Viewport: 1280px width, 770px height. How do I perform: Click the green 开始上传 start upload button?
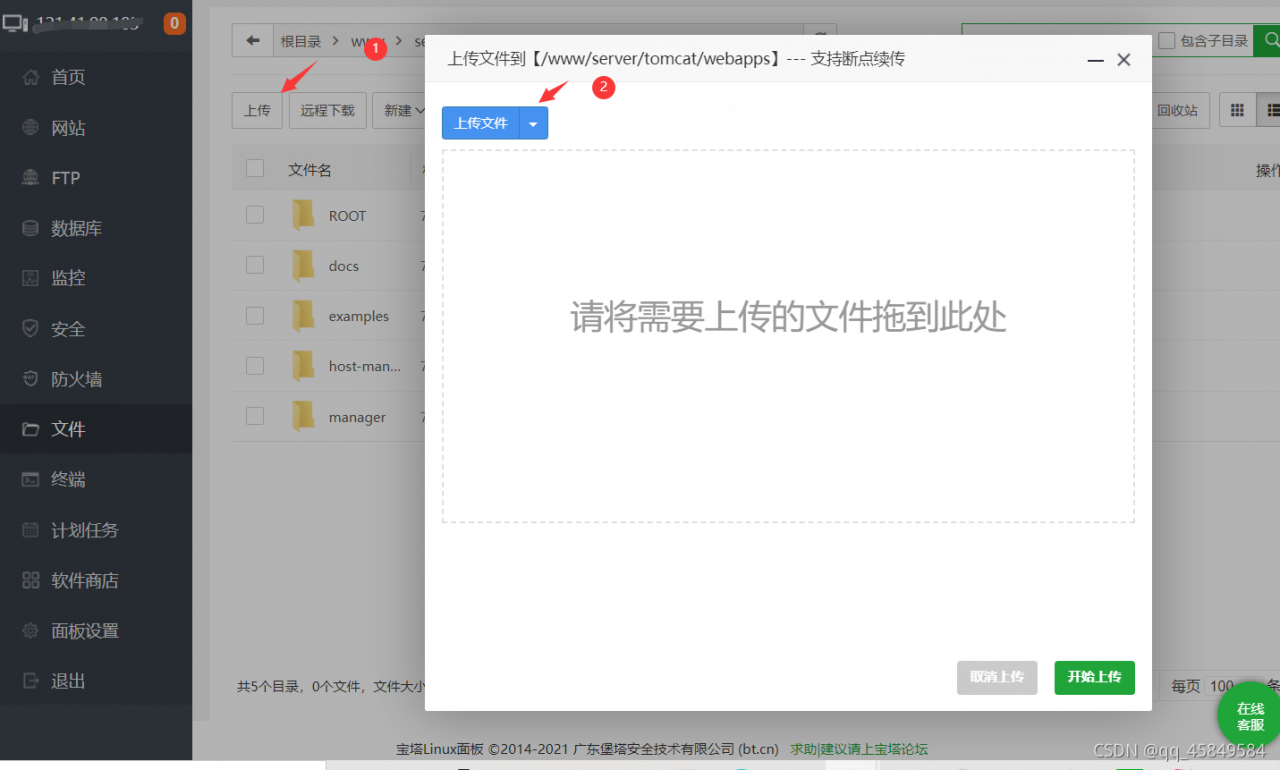point(1094,677)
